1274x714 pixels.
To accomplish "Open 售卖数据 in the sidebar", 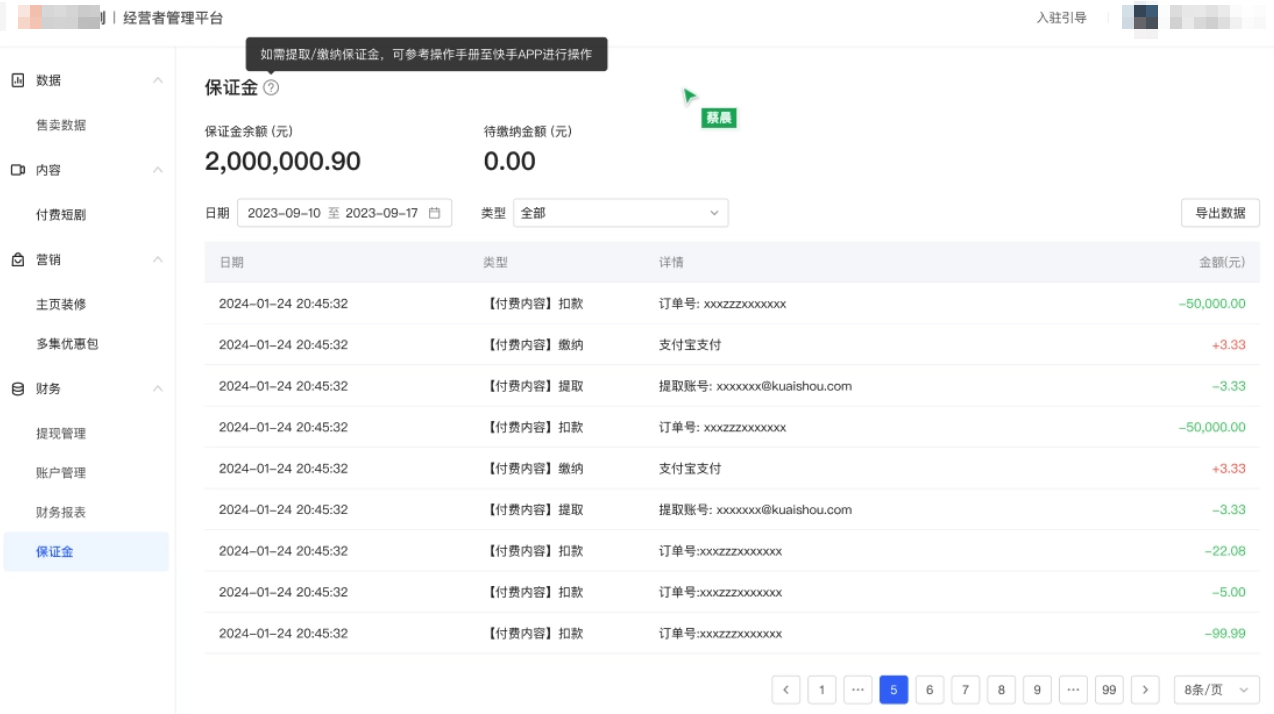I will pyautogui.click(x=61, y=125).
